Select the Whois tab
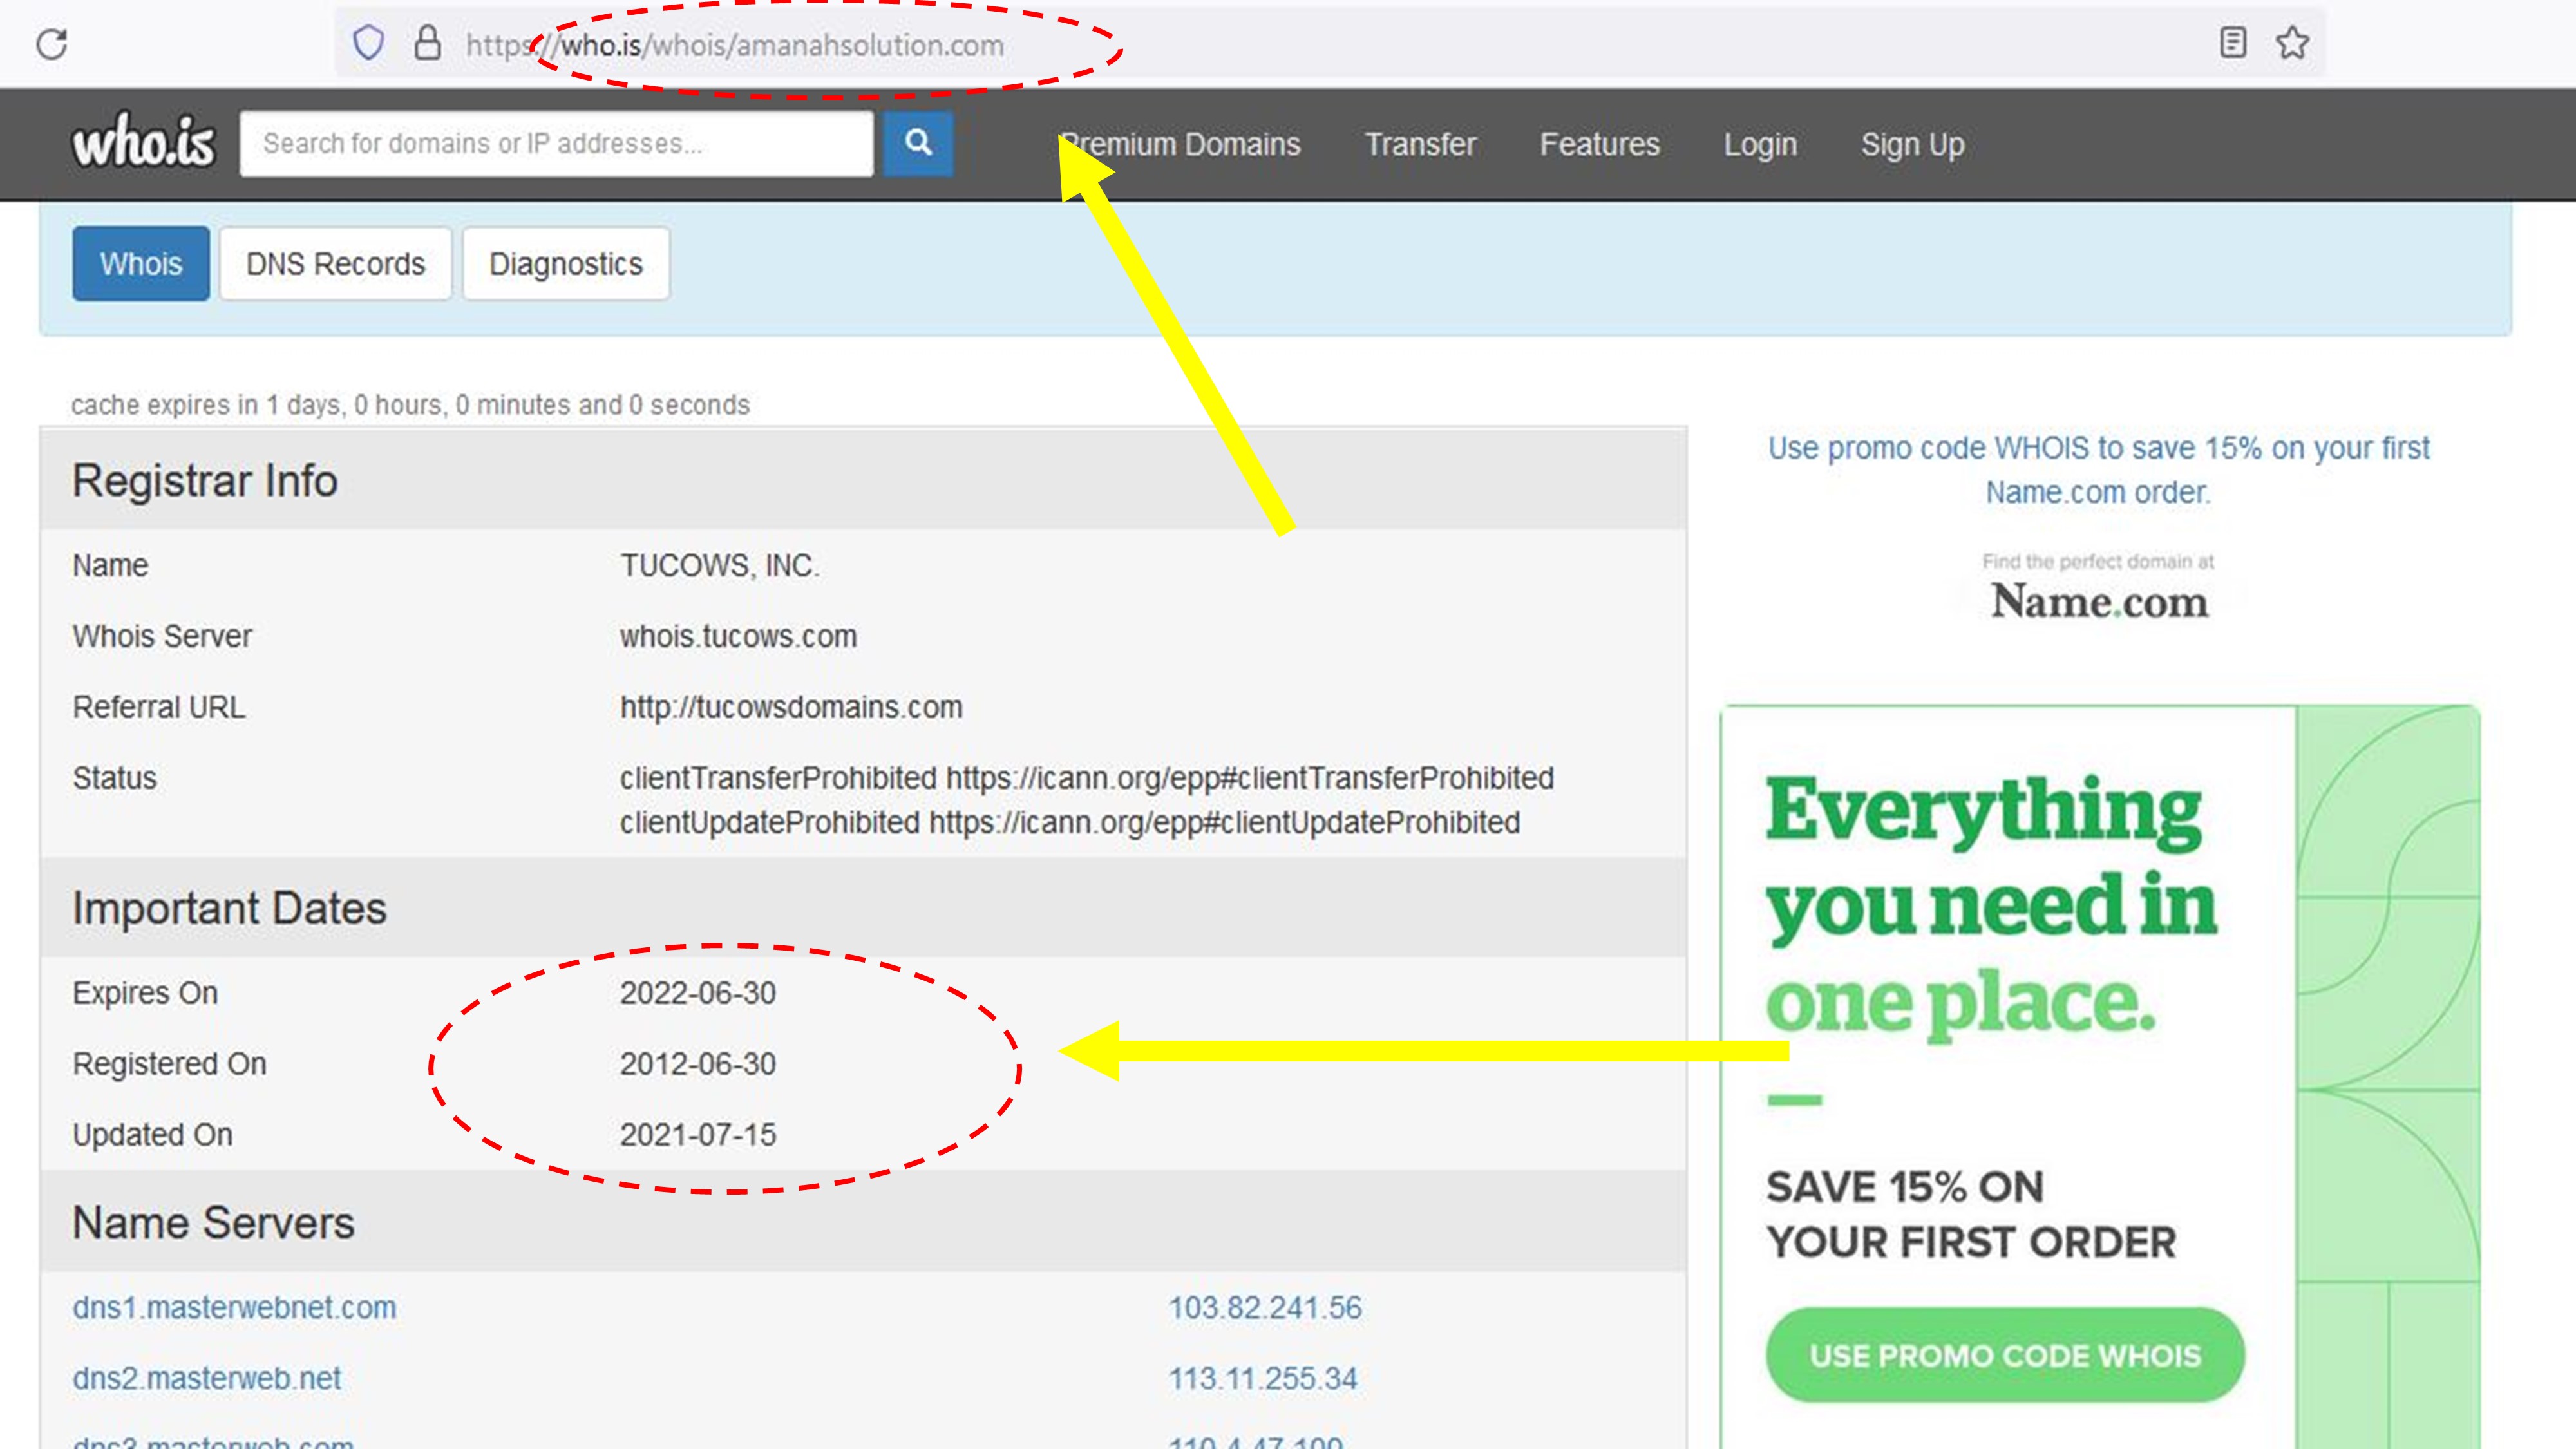Screen dimensions: 2576x1449 point(141,264)
